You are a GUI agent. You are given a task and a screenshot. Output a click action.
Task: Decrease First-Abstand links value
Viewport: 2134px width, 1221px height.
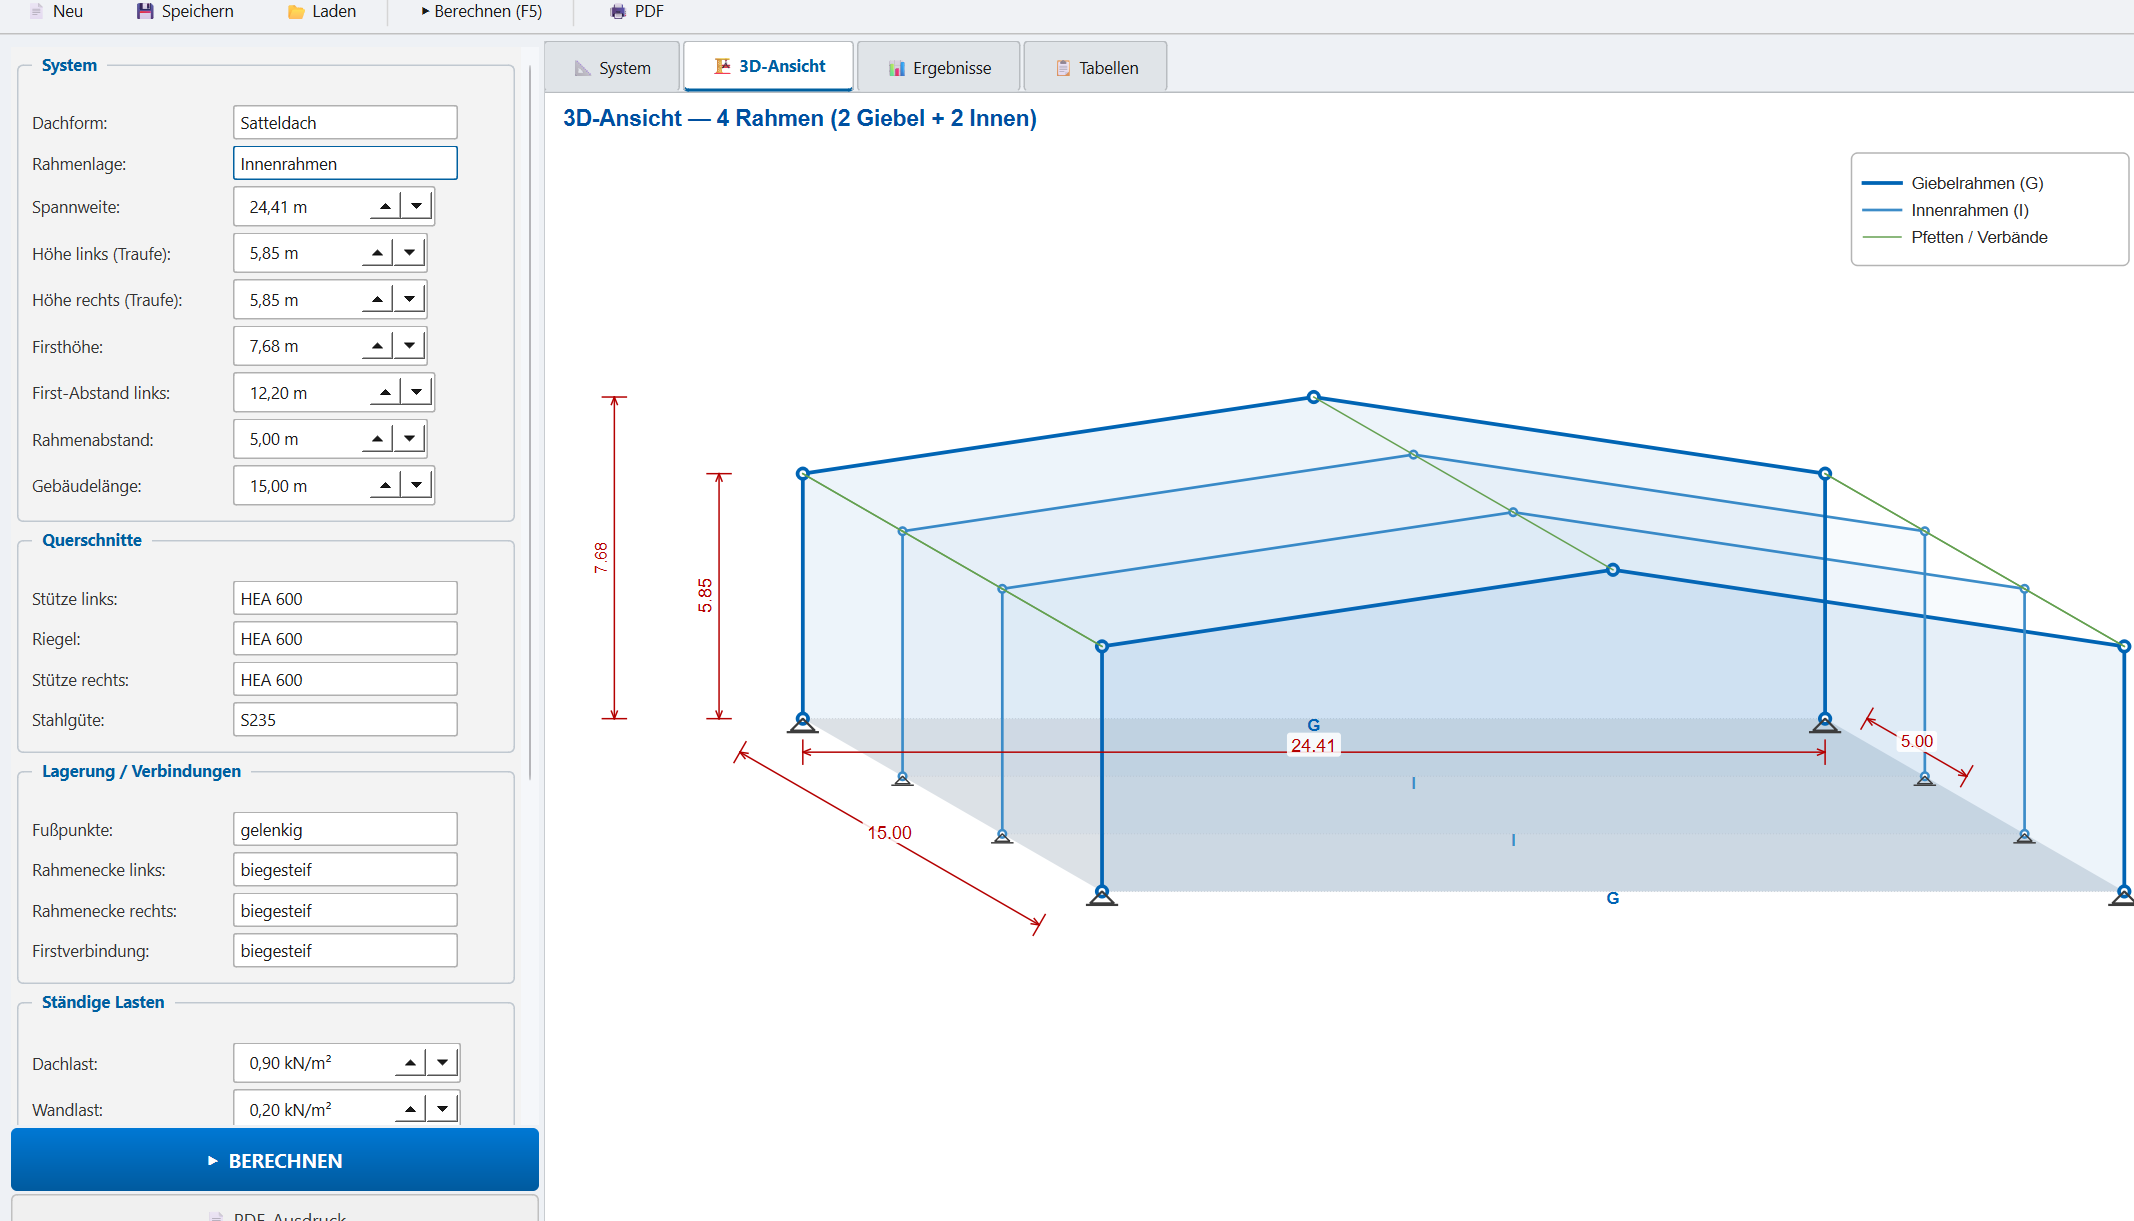point(417,392)
